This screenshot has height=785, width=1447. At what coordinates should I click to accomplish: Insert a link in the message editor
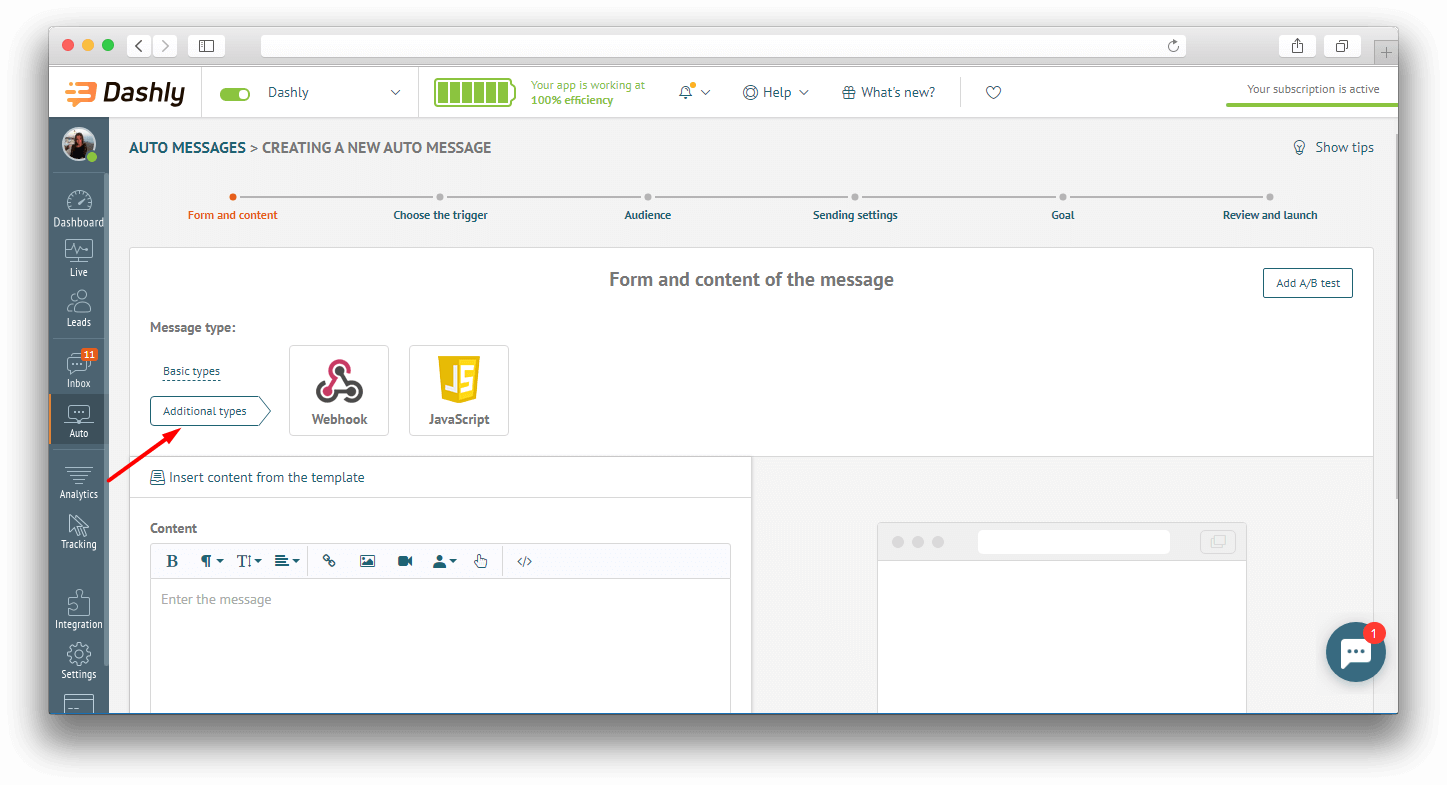point(329,561)
